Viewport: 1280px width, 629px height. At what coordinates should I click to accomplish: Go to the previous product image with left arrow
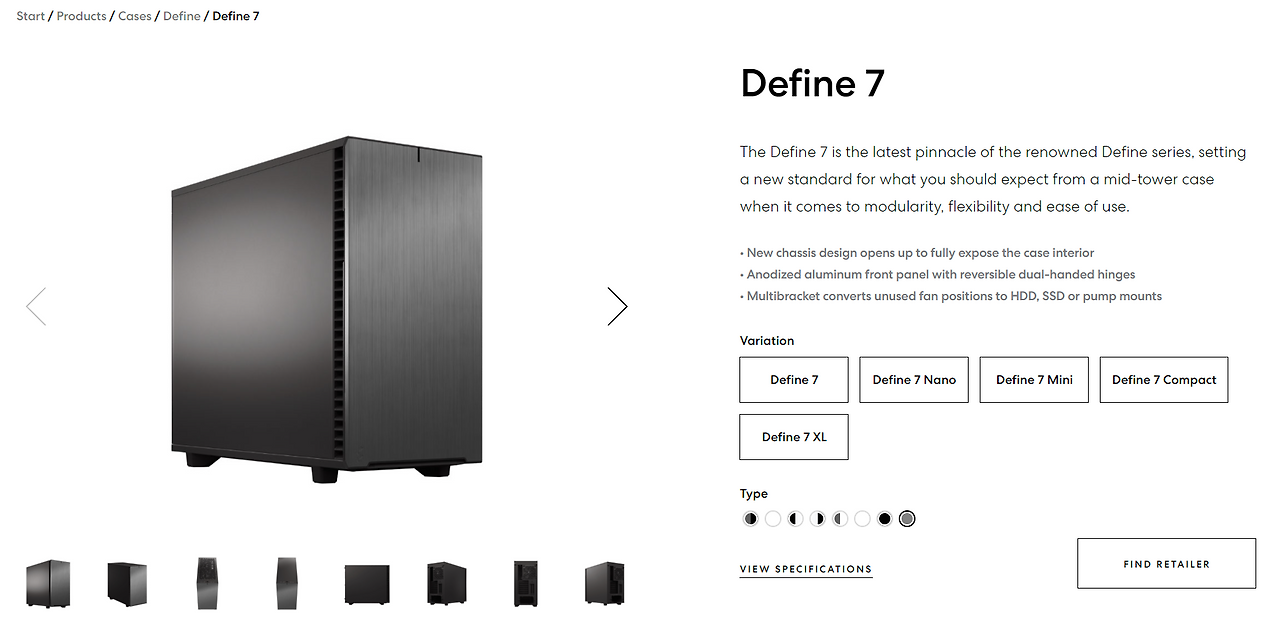pos(36,307)
